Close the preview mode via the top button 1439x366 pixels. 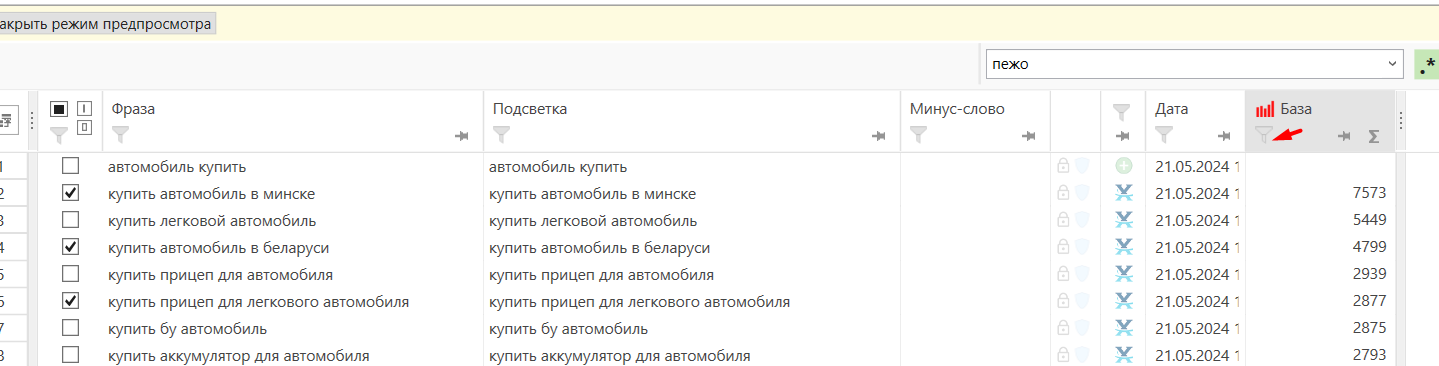click(108, 24)
